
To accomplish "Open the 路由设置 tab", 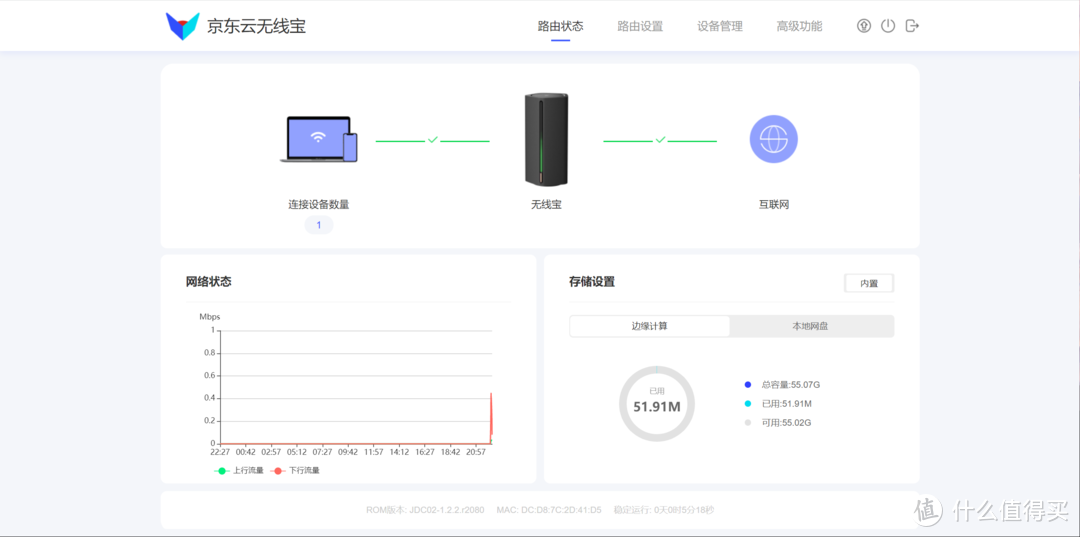I will point(640,26).
